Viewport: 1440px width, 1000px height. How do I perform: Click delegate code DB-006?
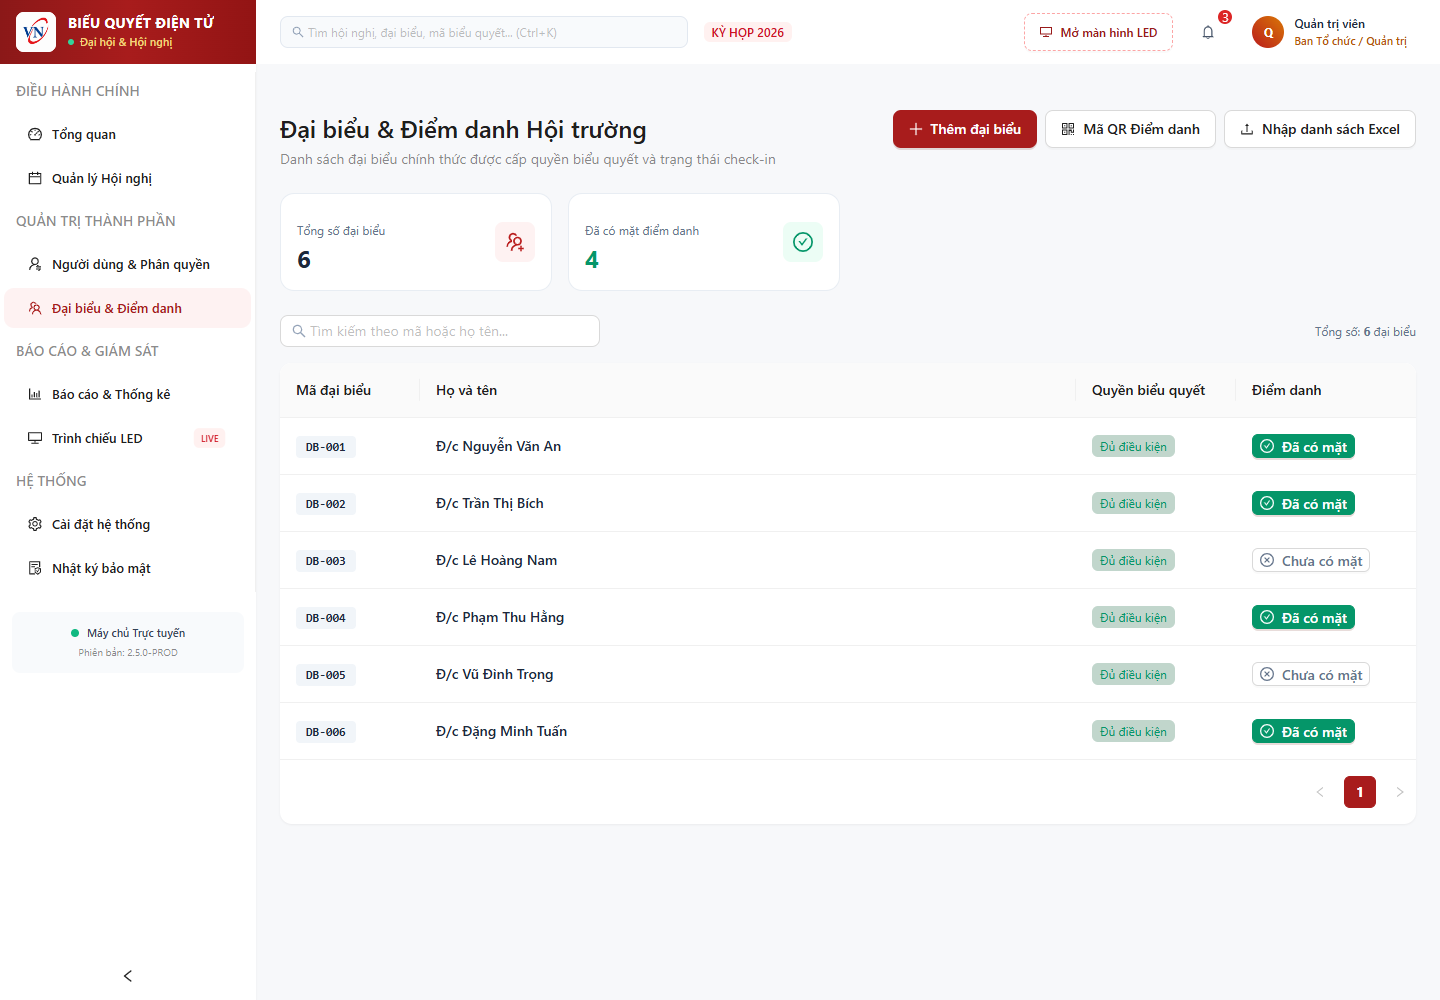[x=326, y=732]
